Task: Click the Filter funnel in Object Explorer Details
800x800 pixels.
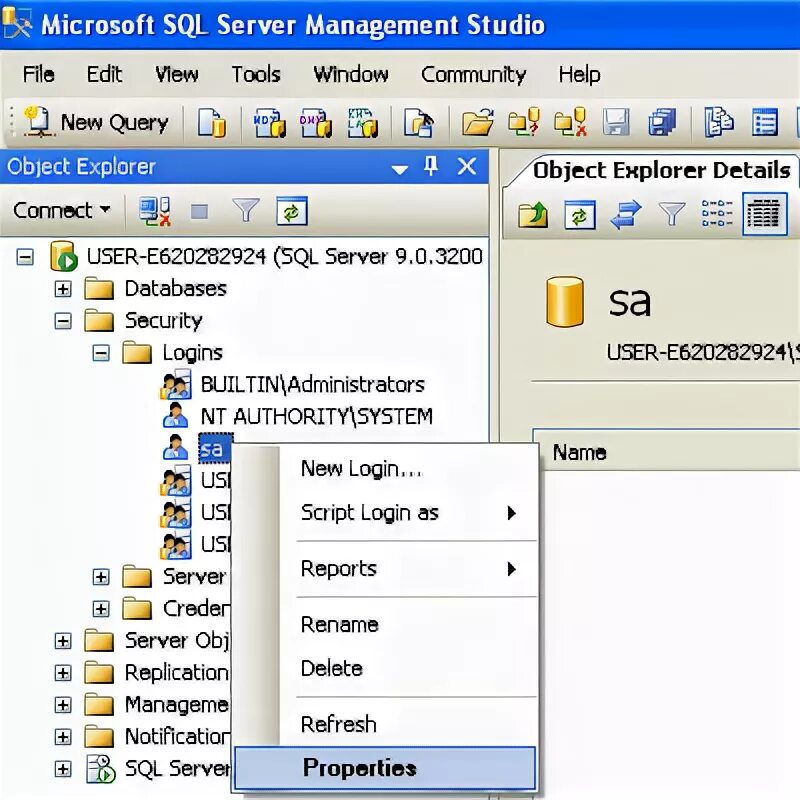Action: [x=672, y=213]
